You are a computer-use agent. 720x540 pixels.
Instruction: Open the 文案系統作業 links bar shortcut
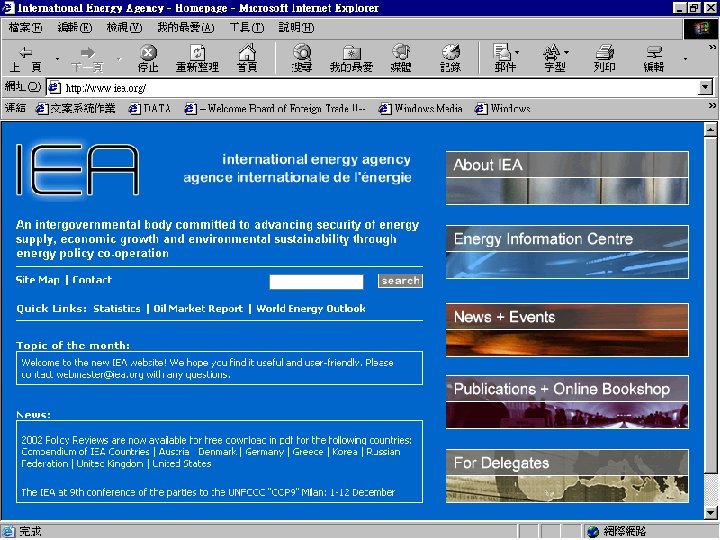tap(76, 108)
